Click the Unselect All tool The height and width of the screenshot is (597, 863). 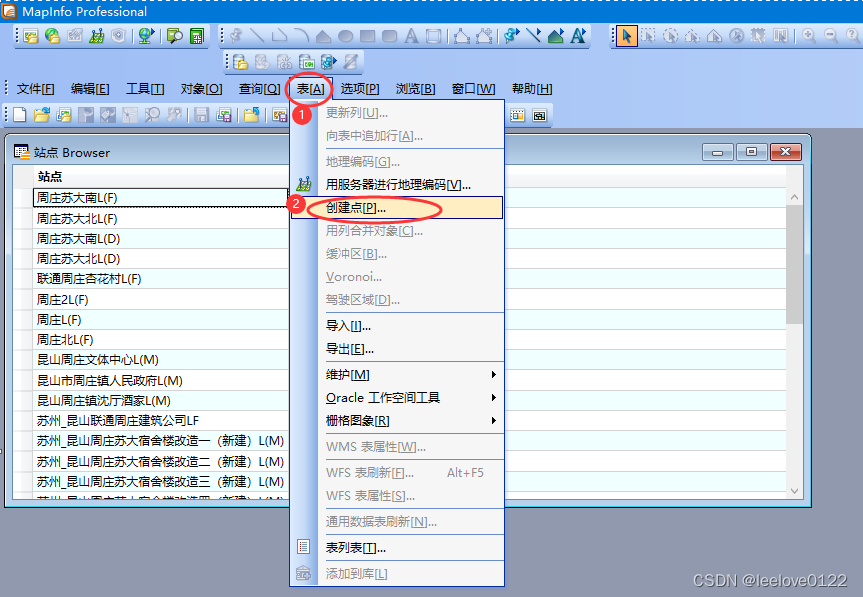click(736, 36)
